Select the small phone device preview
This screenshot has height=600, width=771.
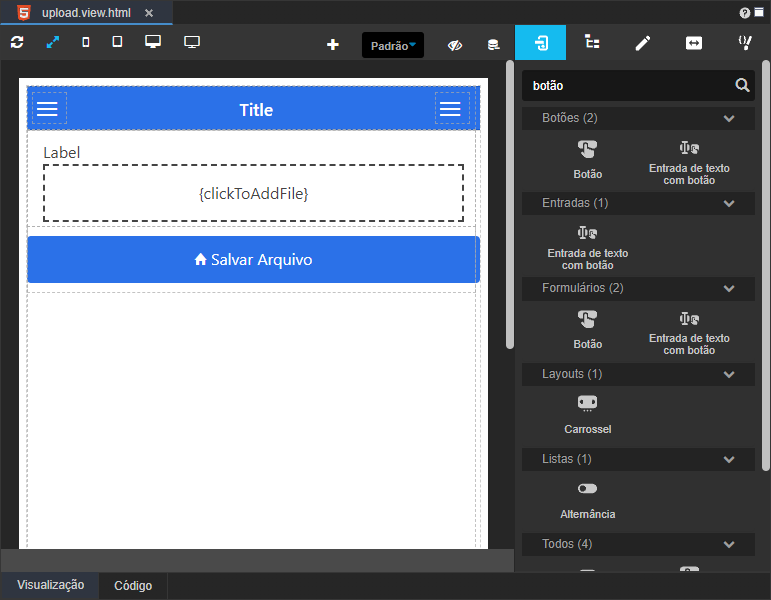click(x=86, y=42)
